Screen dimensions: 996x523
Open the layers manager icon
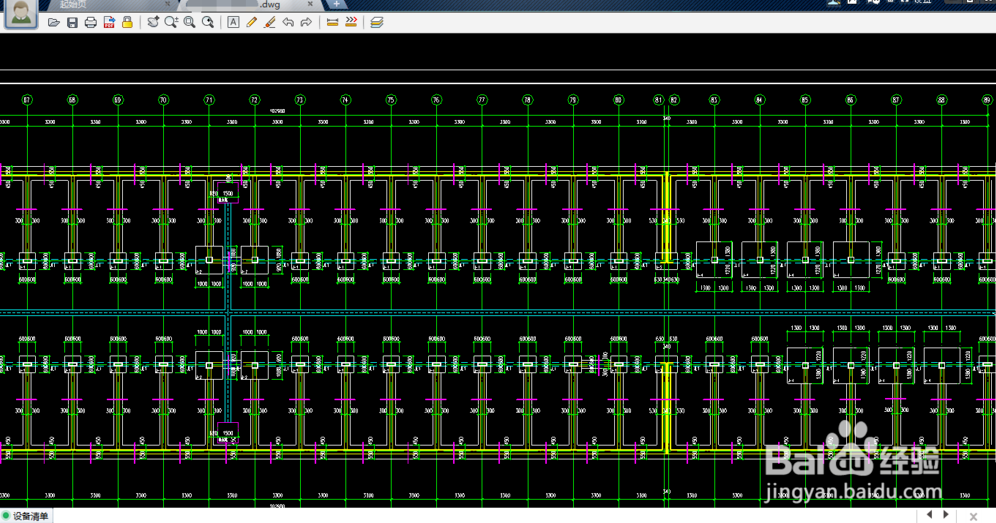[377, 22]
